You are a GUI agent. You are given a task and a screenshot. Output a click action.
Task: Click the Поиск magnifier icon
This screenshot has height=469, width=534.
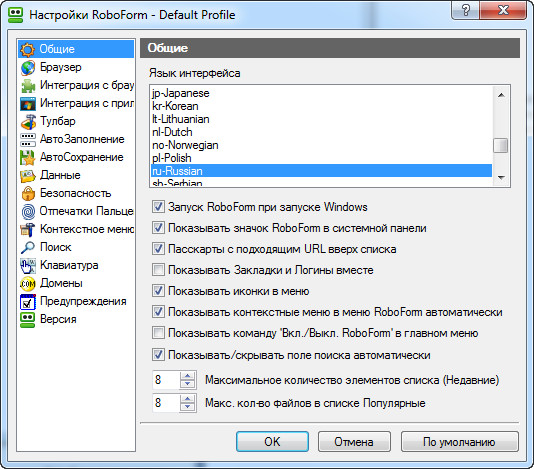pos(28,248)
